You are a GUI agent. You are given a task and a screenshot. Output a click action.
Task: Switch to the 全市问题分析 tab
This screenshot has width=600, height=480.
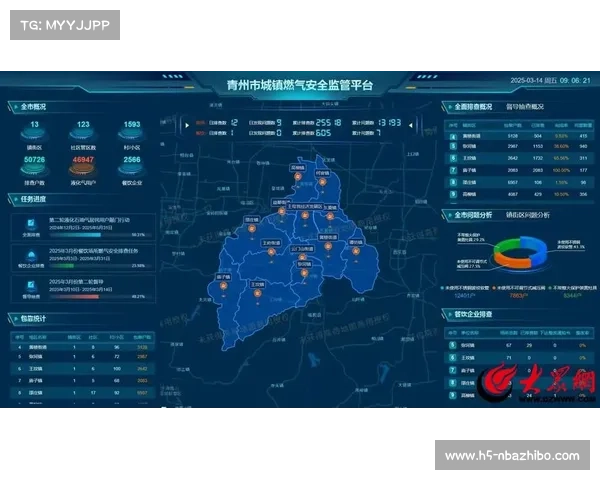[x=473, y=215]
